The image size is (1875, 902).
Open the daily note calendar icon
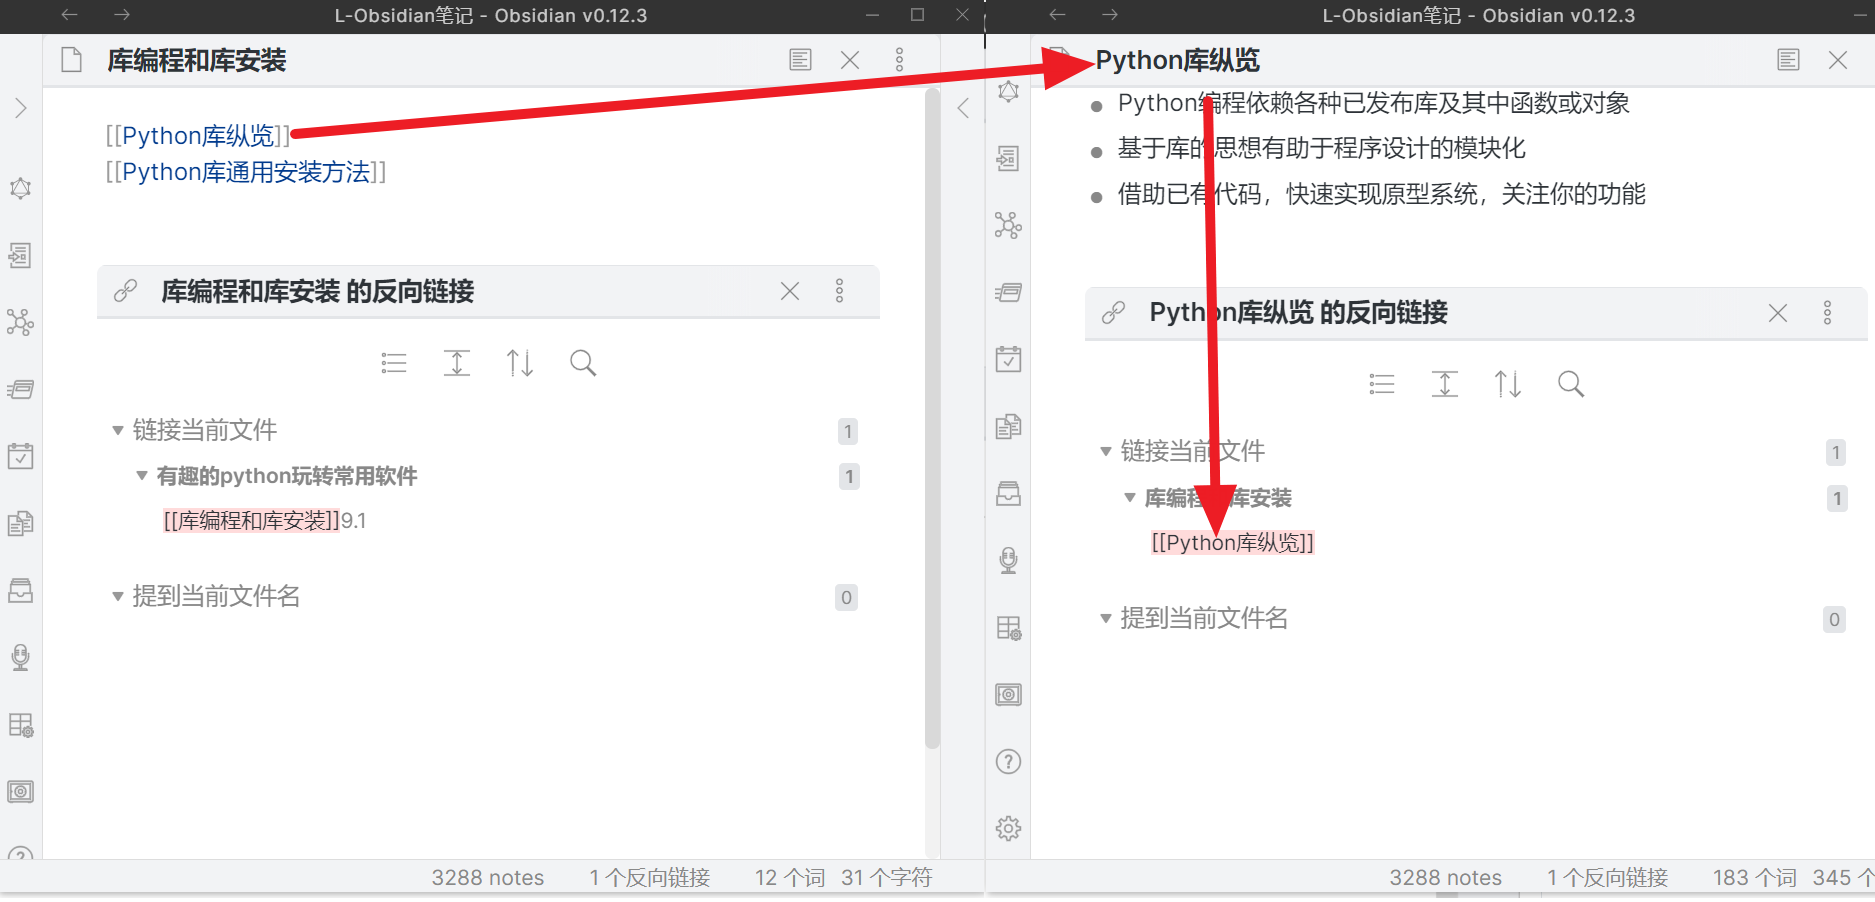pyautogui.click(x=20, y=456)
